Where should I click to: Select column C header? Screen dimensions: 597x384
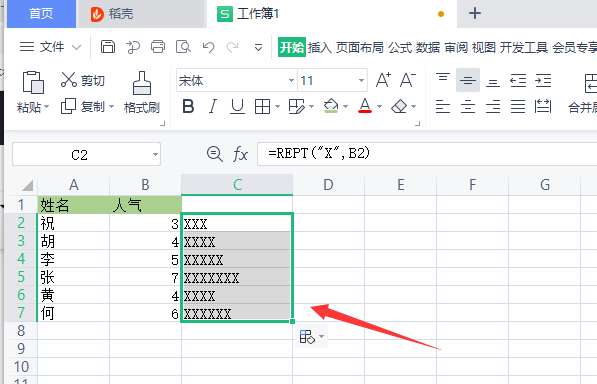click(x=237, y=185)
